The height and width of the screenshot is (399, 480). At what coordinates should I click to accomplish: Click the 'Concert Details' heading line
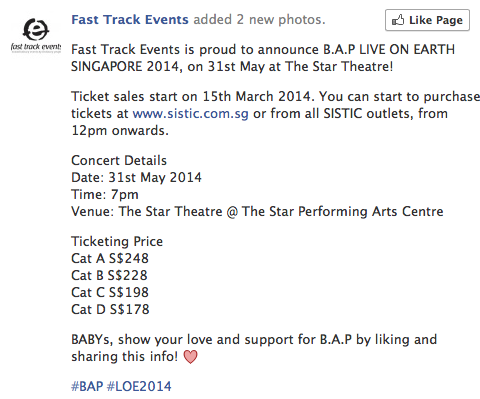(119, 161)
